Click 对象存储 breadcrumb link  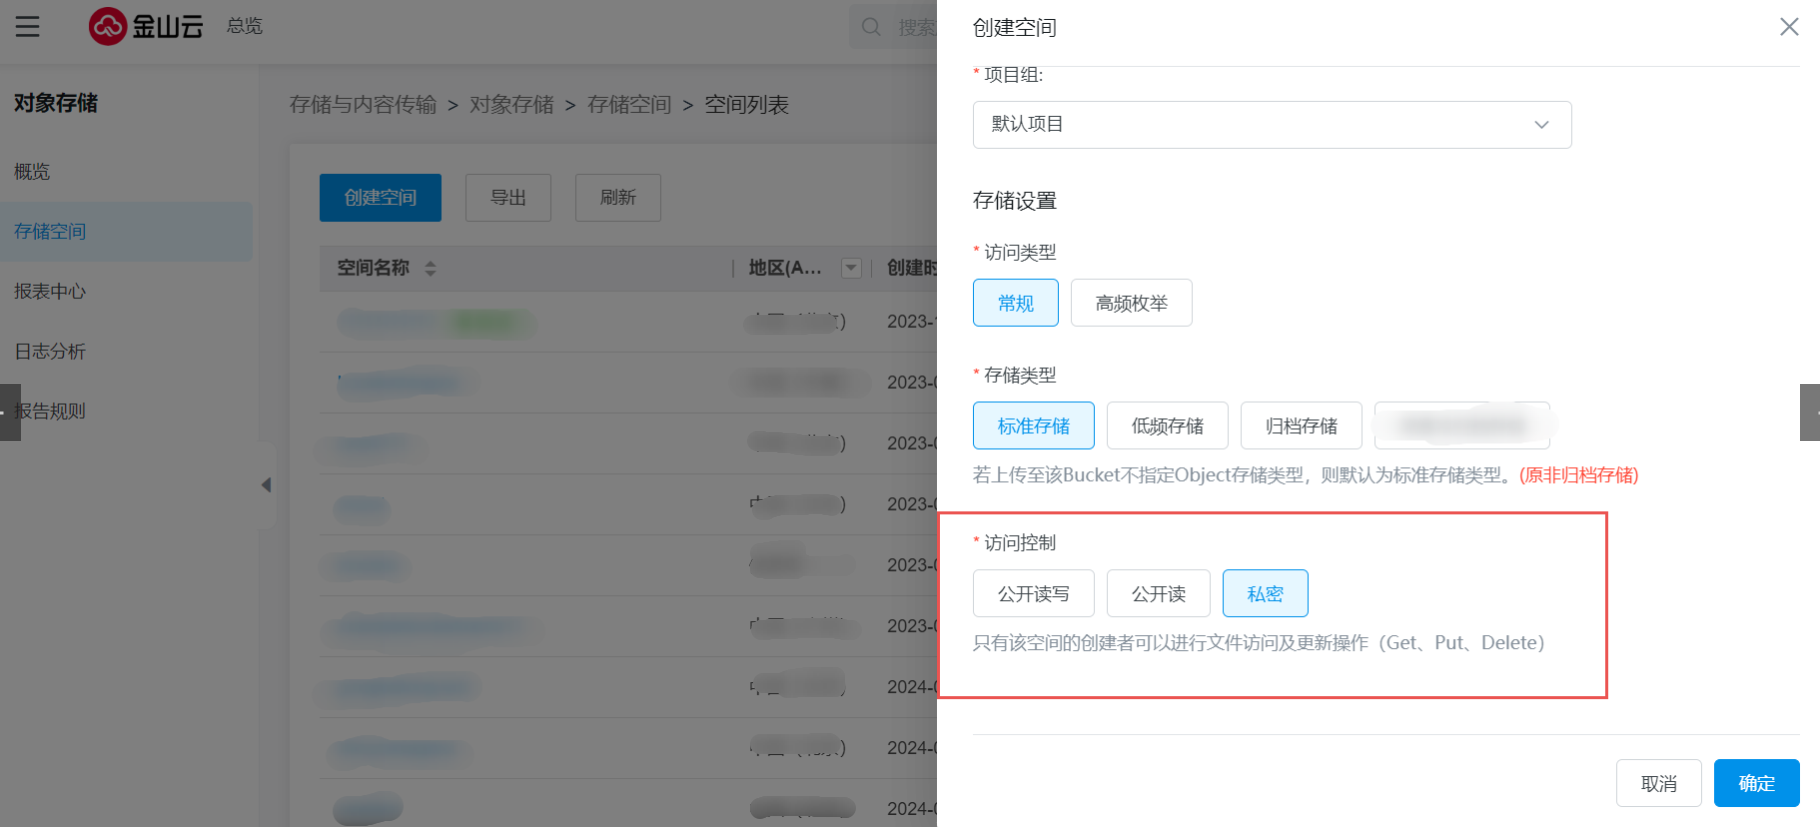512,105
